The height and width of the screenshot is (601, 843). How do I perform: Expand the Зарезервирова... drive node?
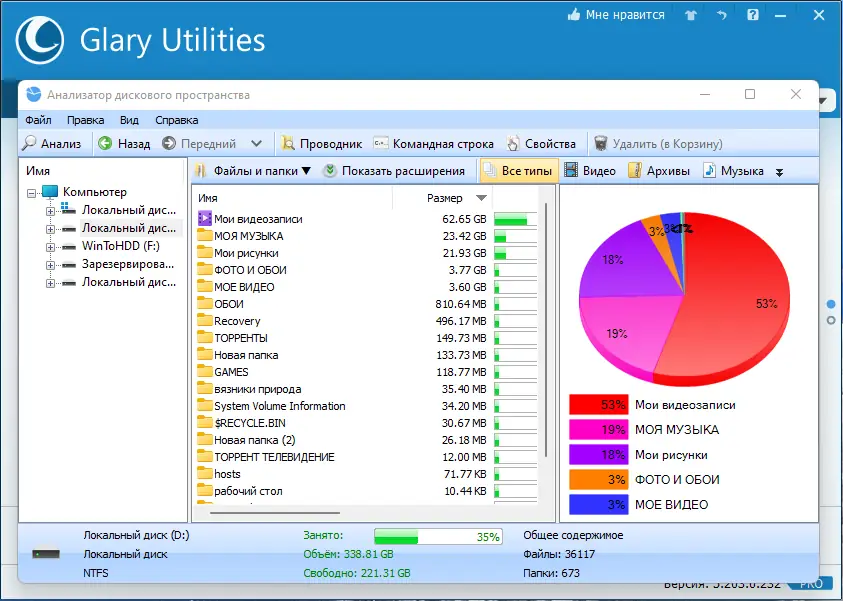[50, 265]
